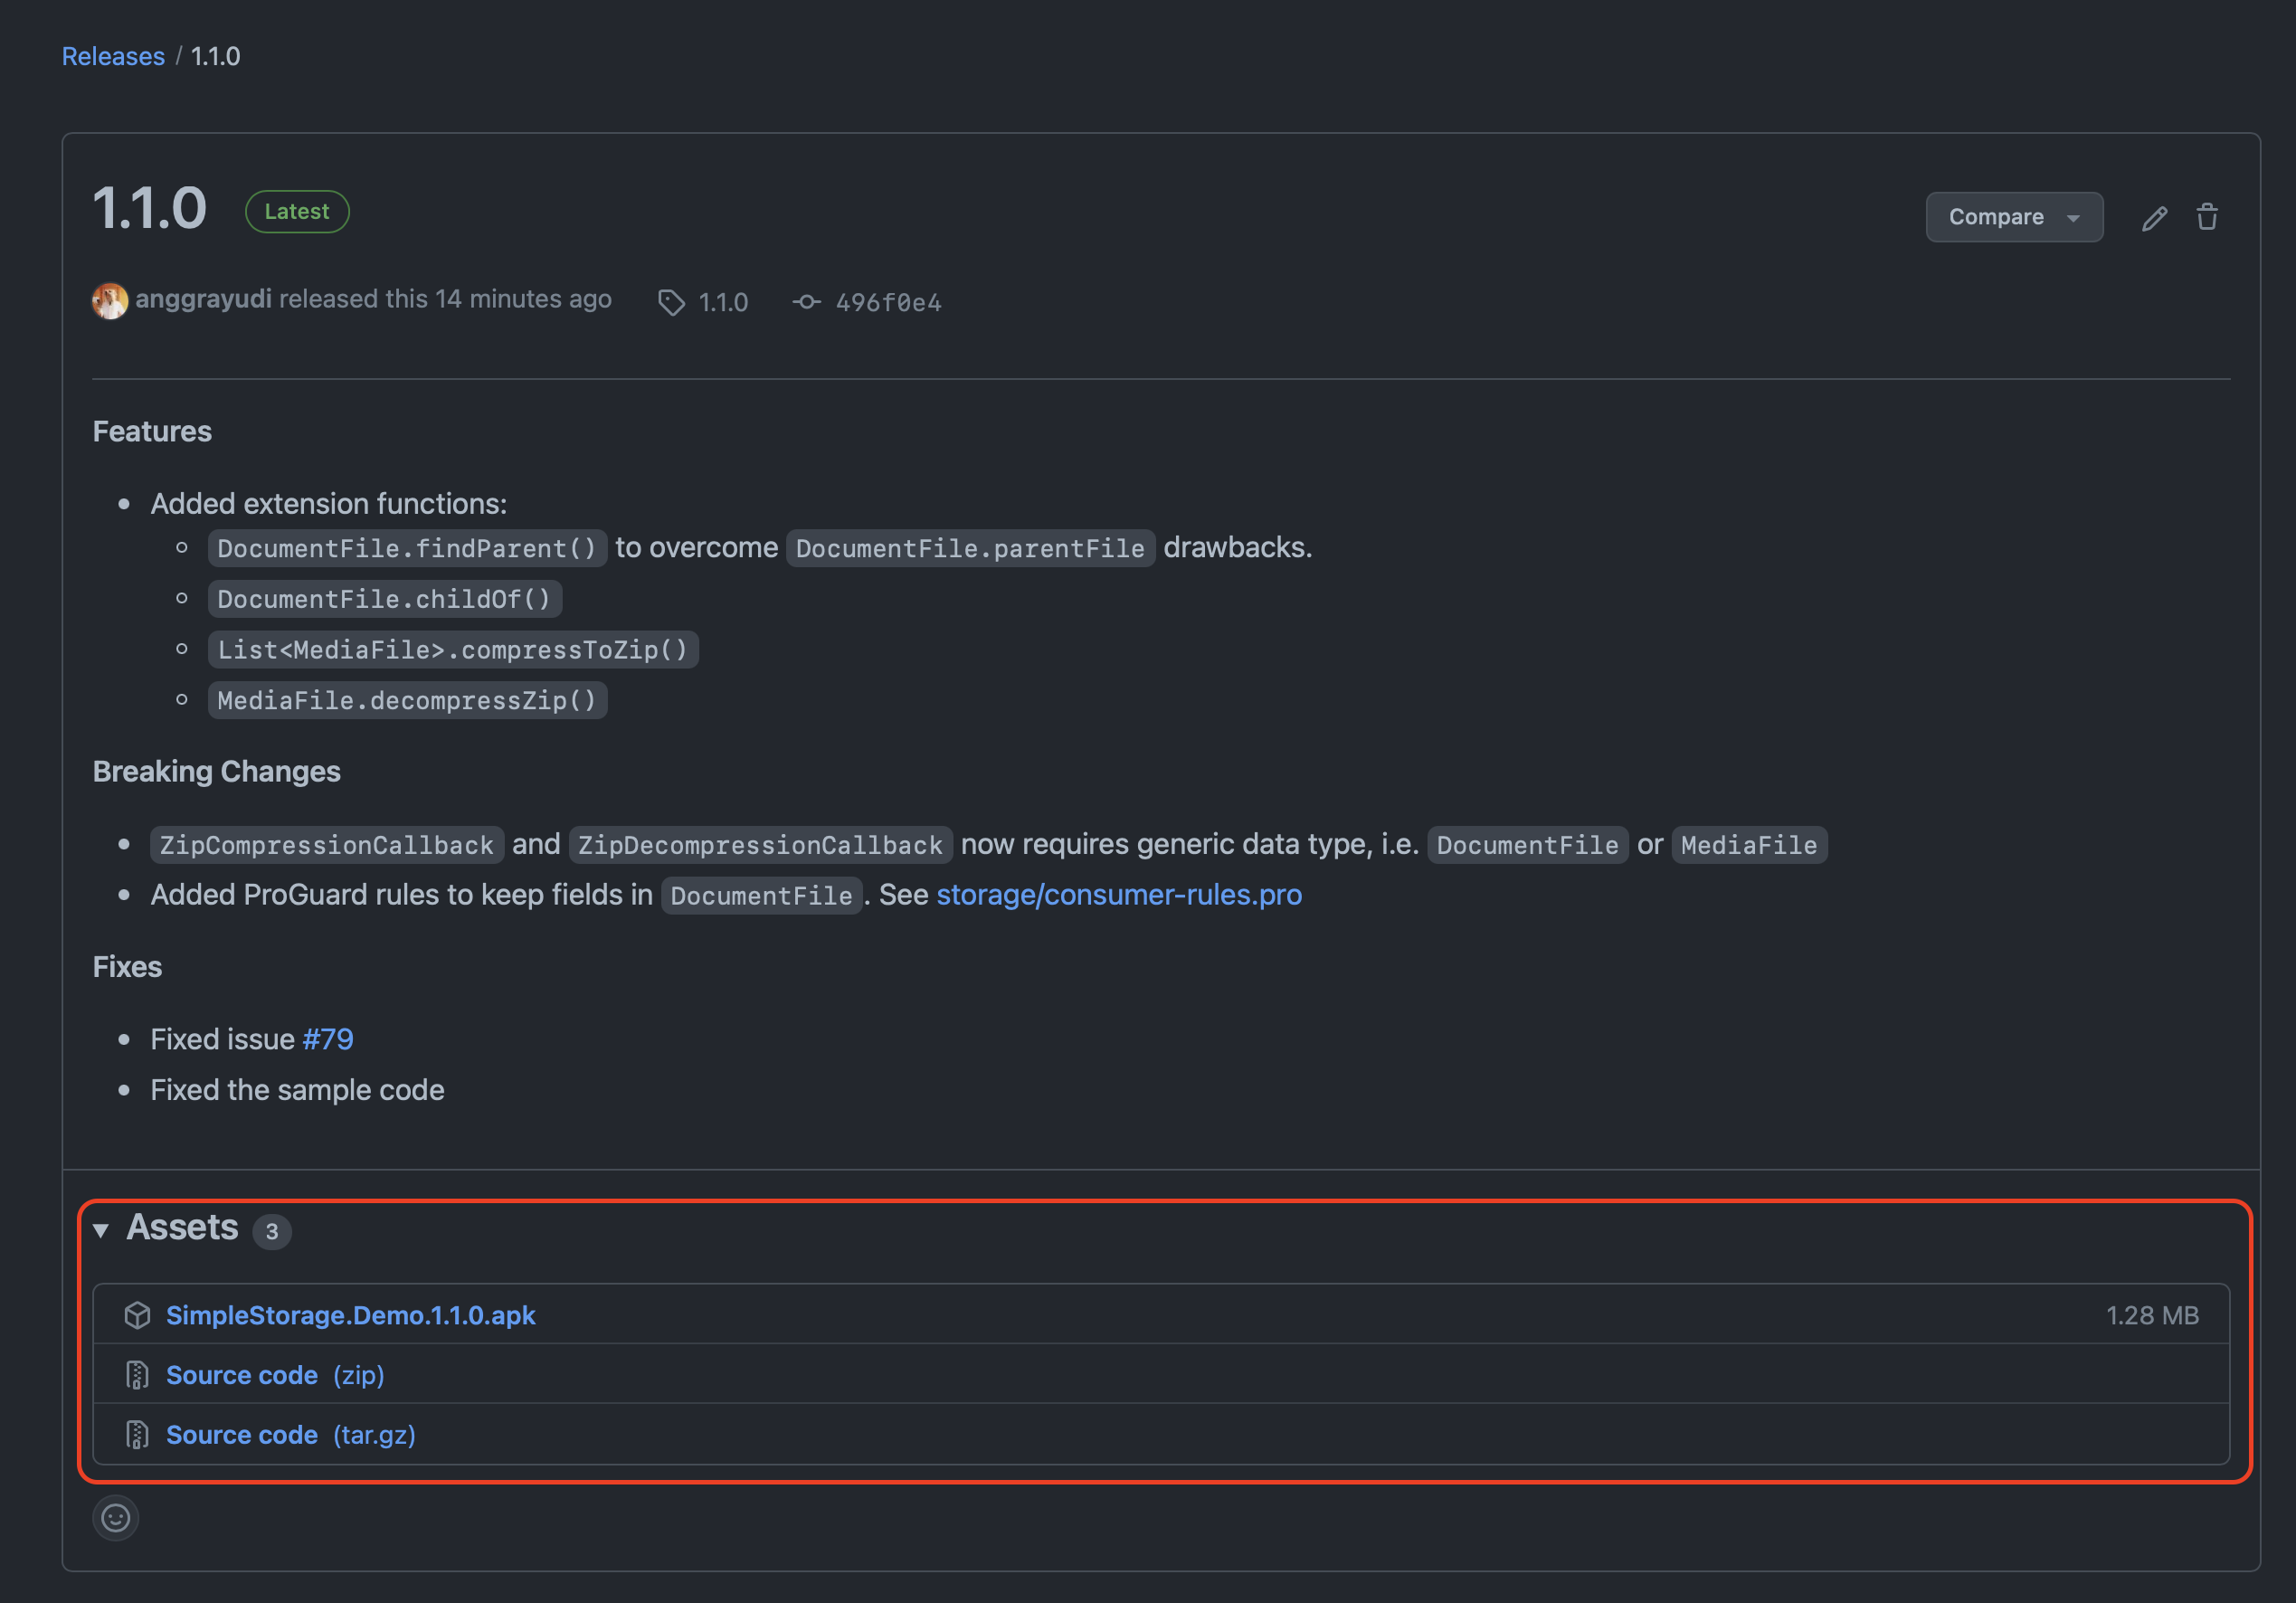
Task: Open anggrayudi's profile avatar
Action: coord(110,300)
